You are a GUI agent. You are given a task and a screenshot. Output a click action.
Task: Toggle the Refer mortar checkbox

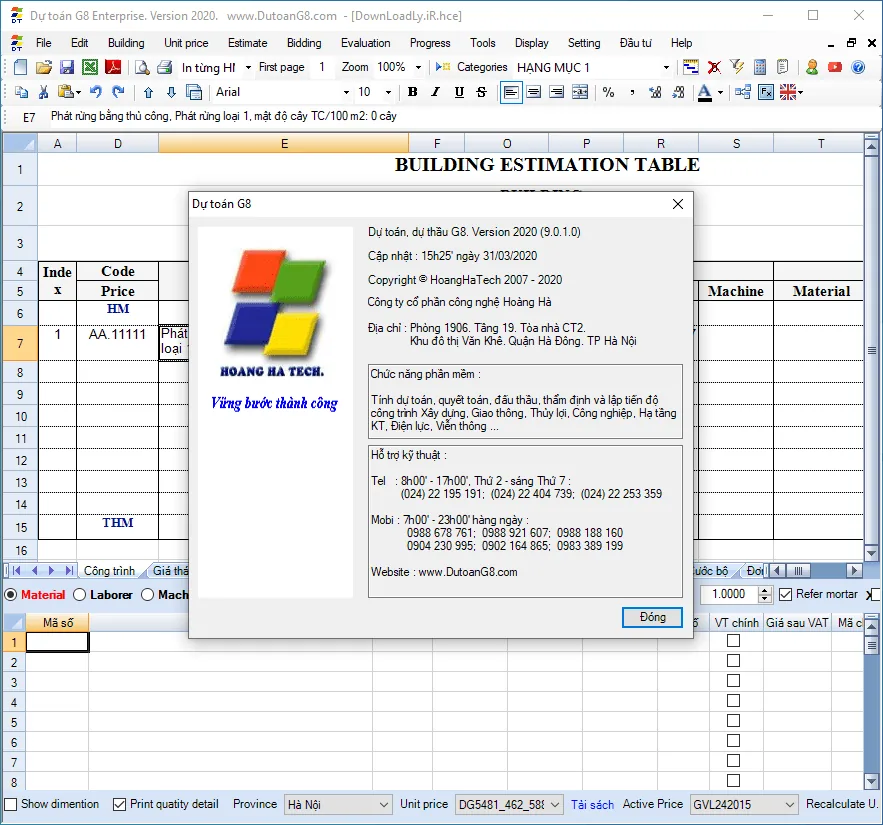point(785,594)
